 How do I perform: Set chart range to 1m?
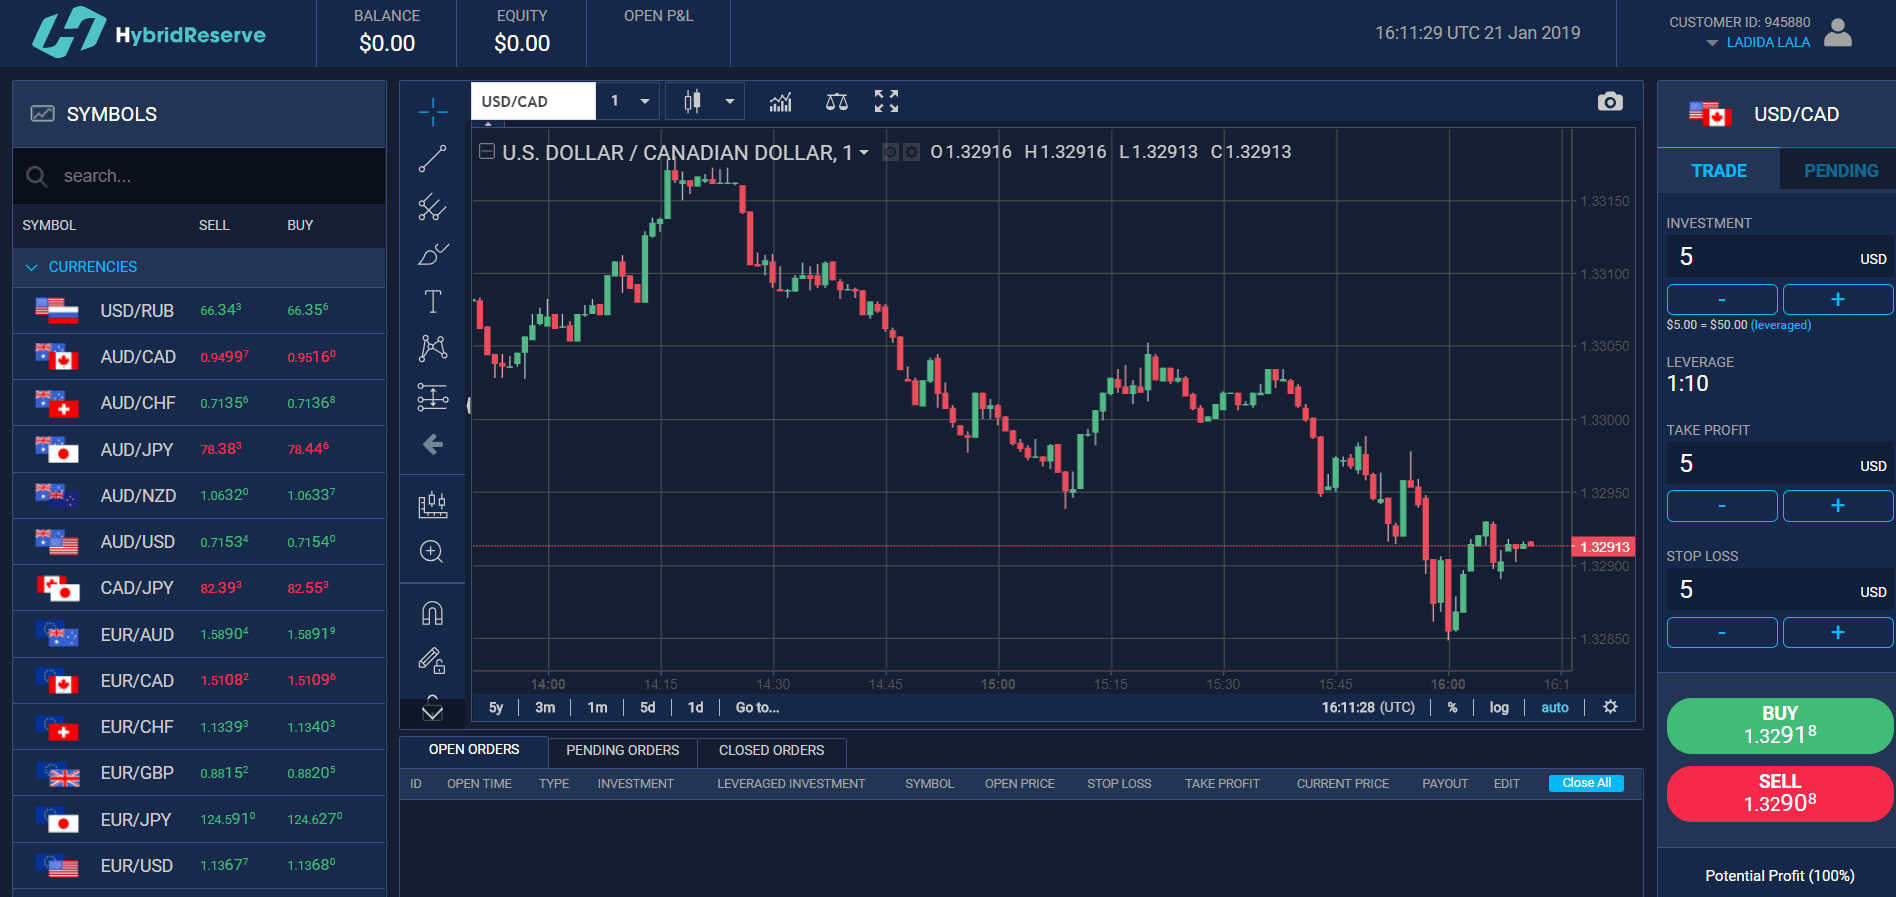[x=597, y=707]
